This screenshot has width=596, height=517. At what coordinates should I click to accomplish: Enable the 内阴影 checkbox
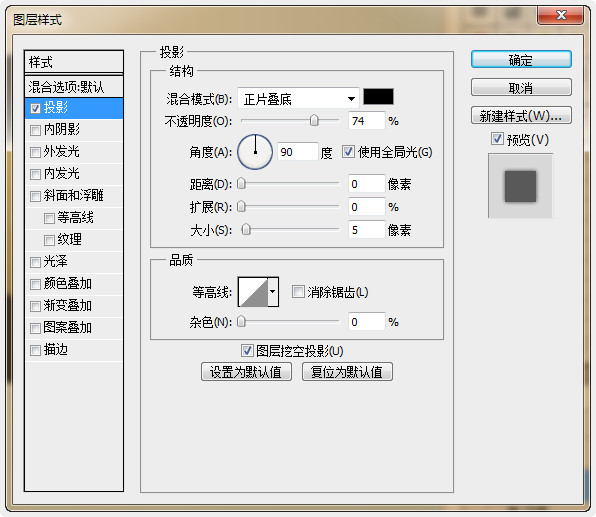pos(35,130)
